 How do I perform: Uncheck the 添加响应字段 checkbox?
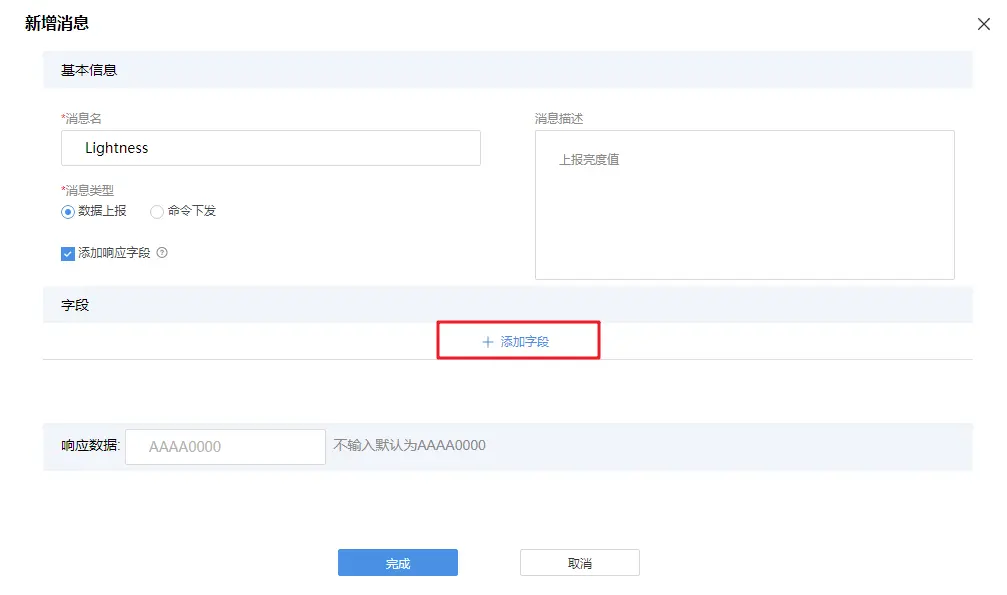point(68,253)
